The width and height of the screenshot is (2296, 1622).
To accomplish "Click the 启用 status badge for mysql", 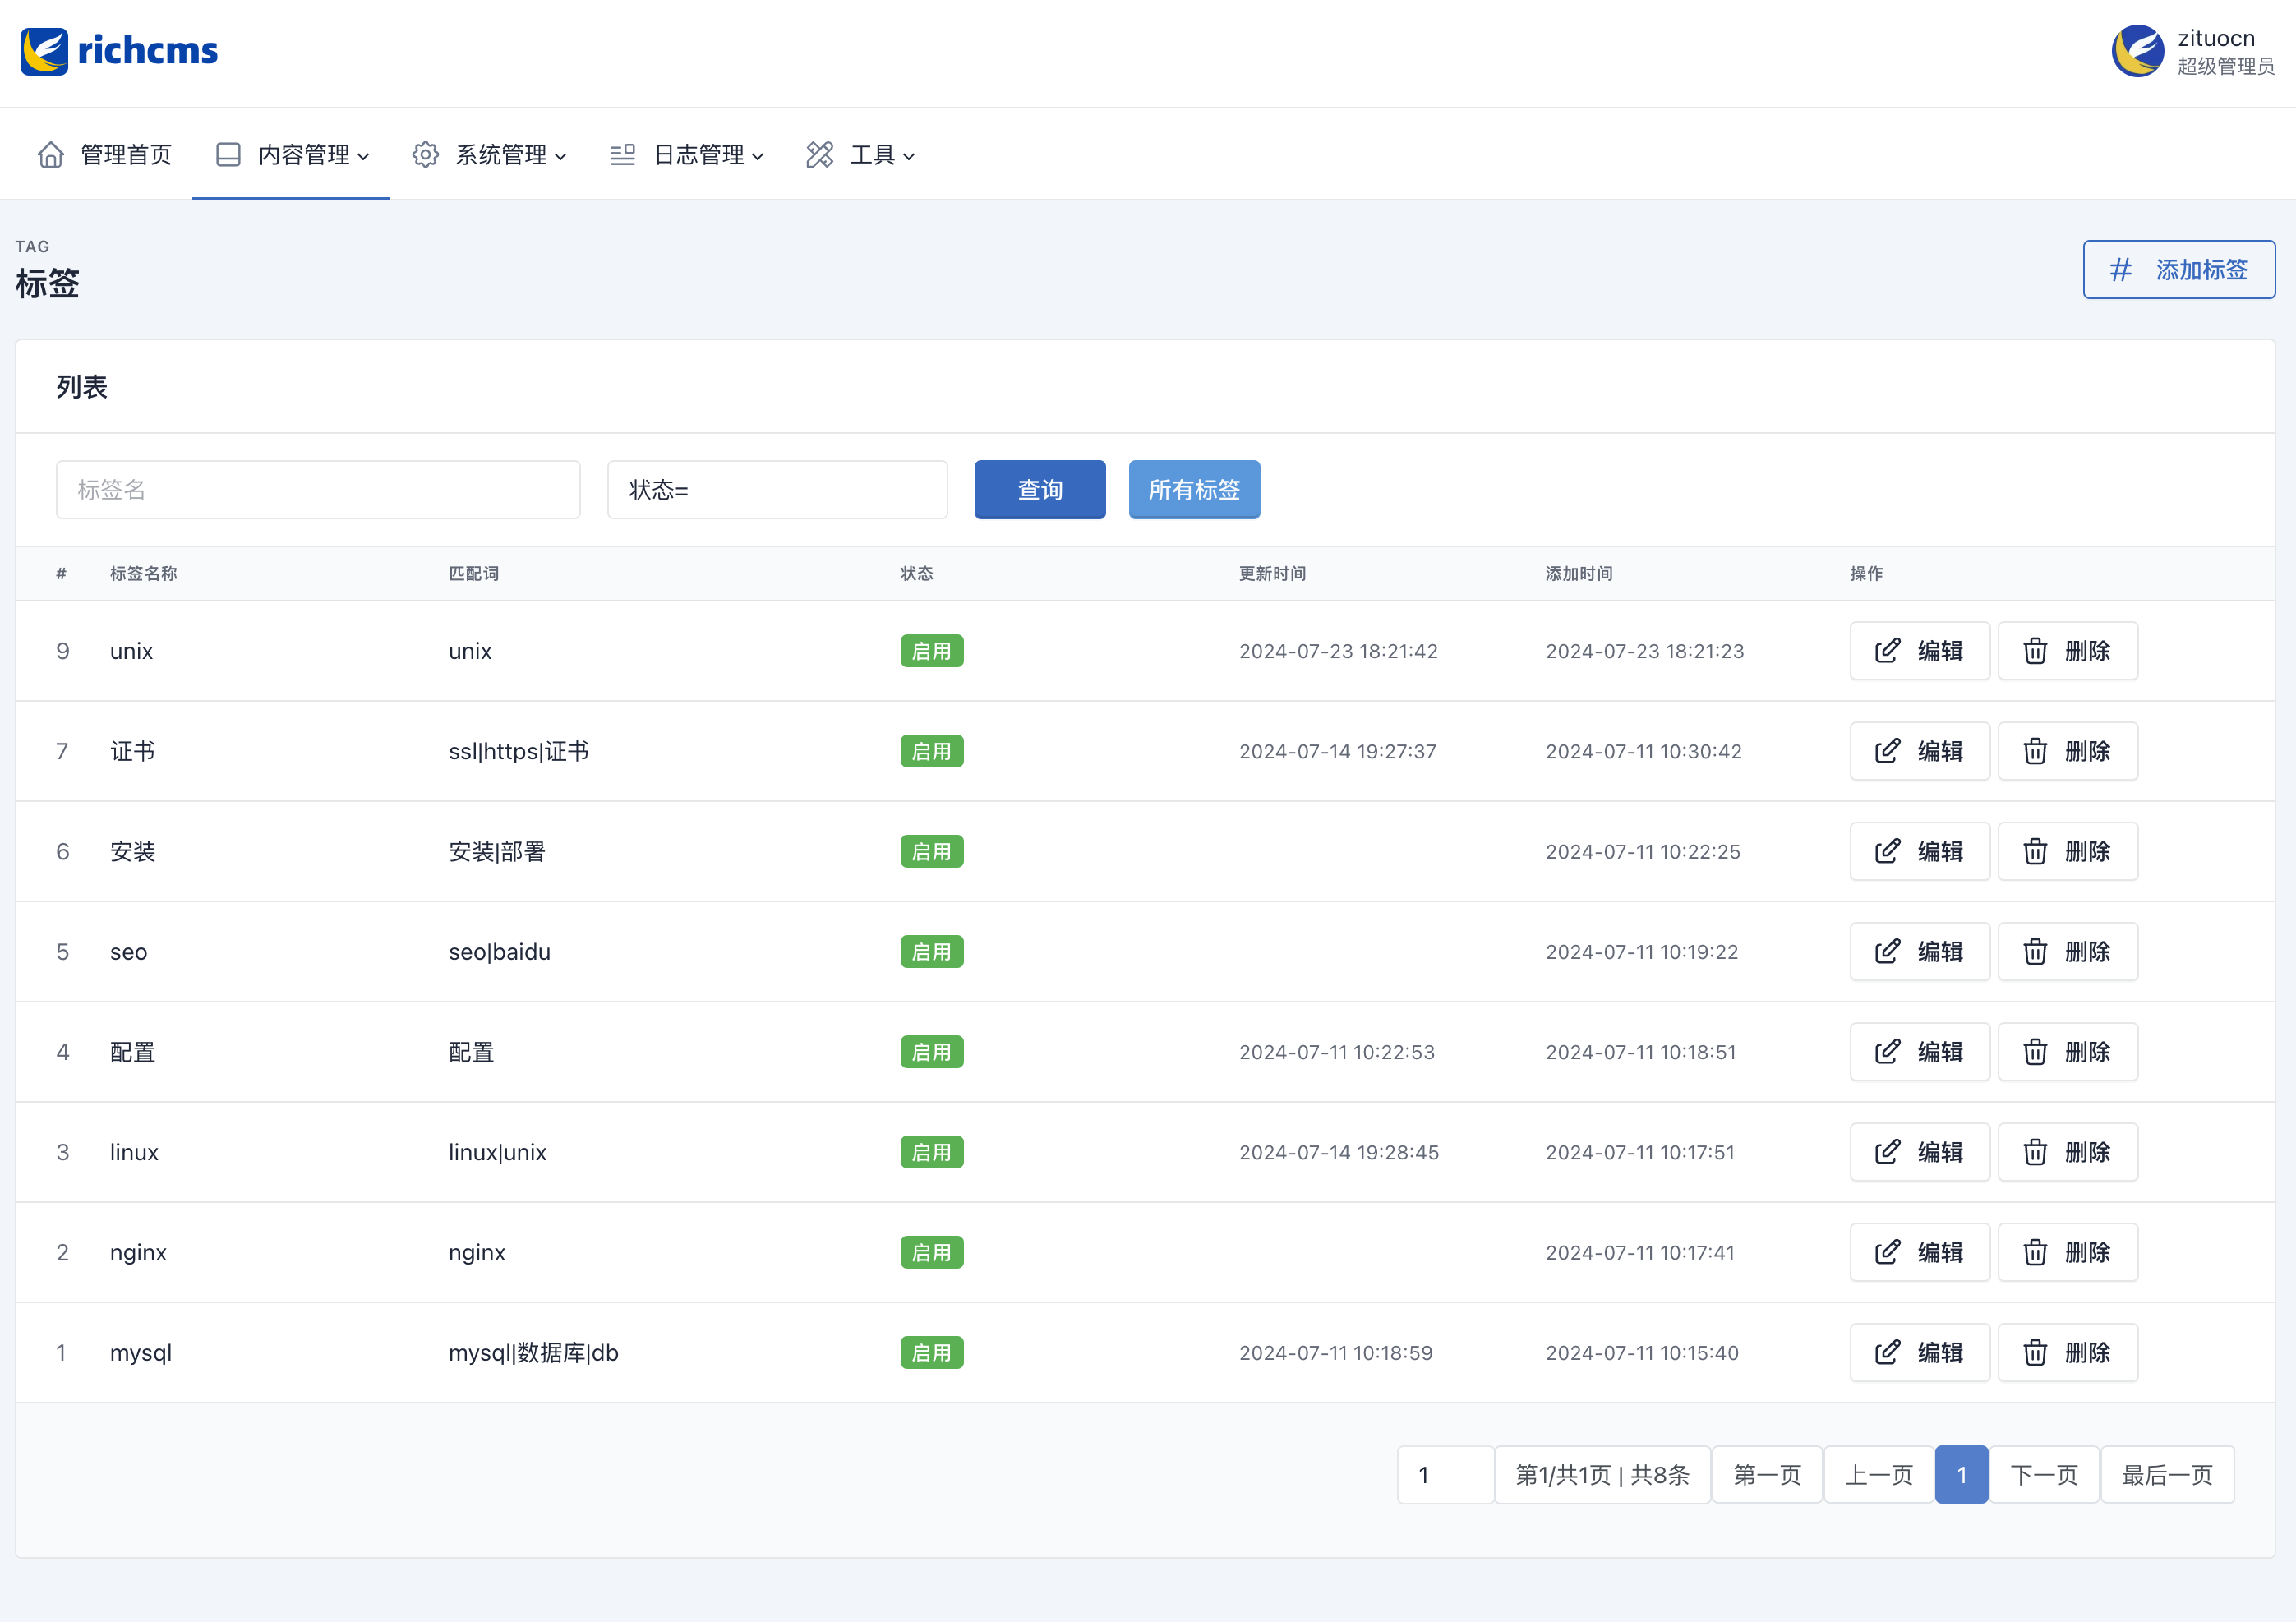I will click(x=931, y=1352).
